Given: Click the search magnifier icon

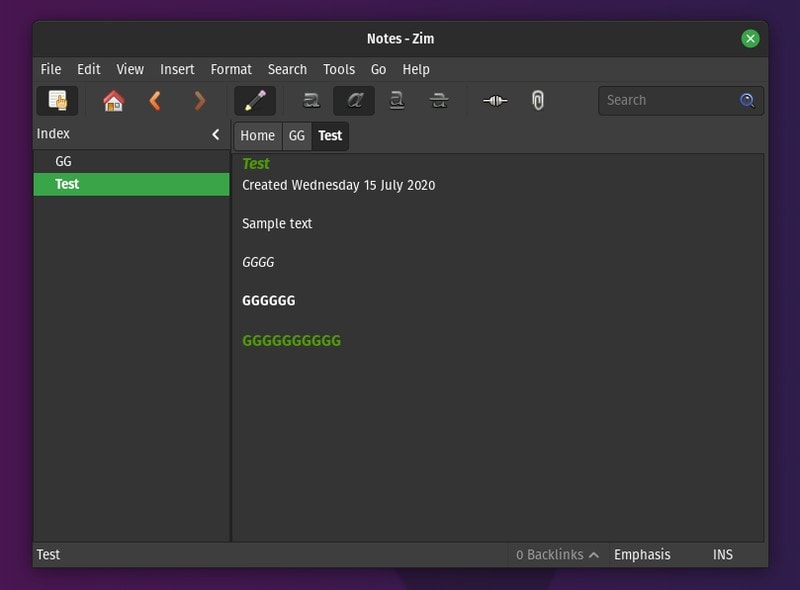Looking at the screenshot, I should pos(747,101).
